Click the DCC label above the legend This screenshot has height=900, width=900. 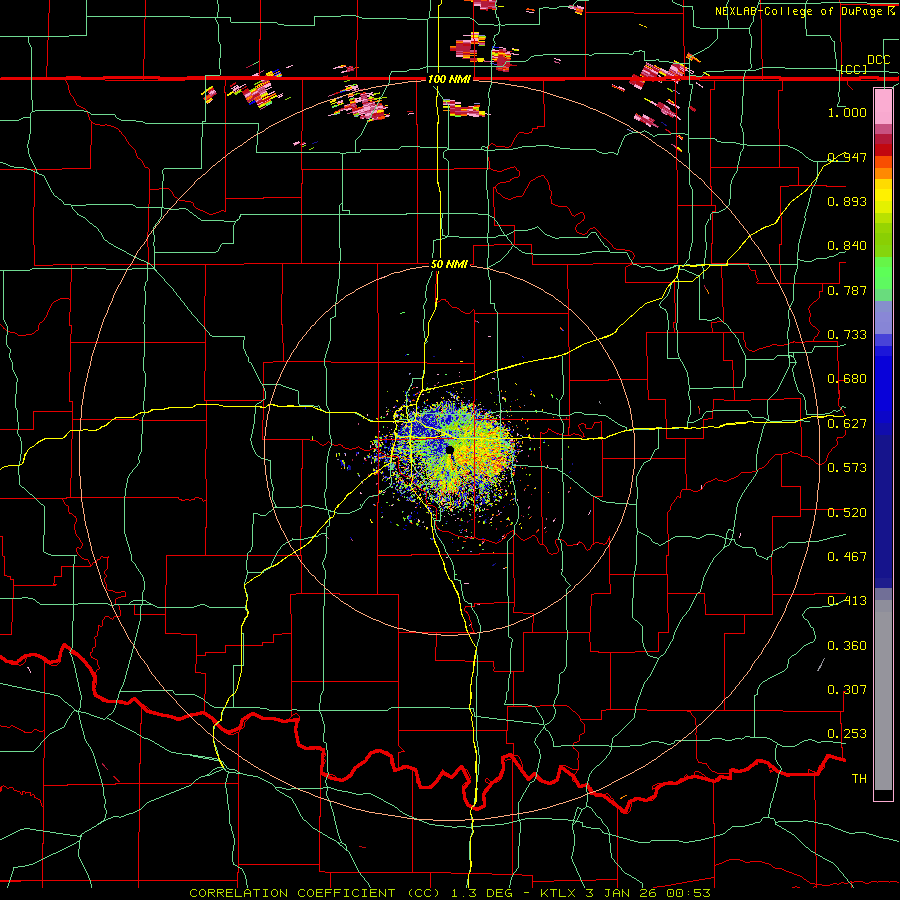878,60
